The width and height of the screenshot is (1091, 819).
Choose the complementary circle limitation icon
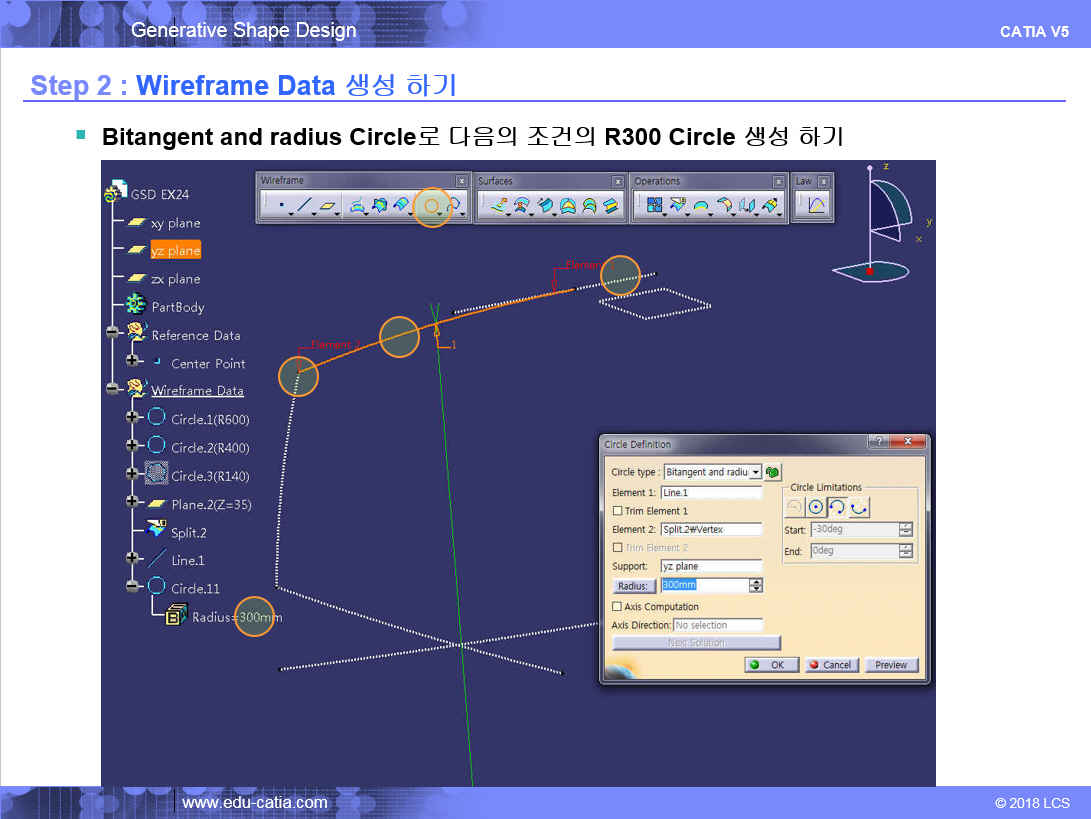[x=859, y=508]
